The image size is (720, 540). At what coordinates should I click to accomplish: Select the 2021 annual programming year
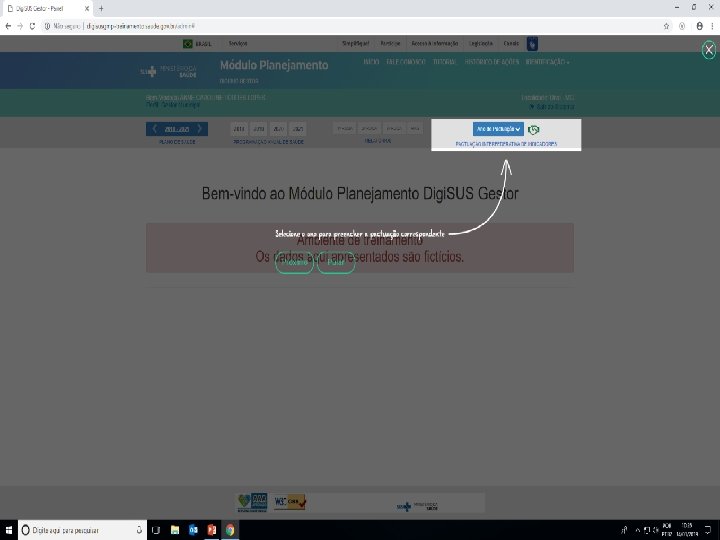coord(298,129)
